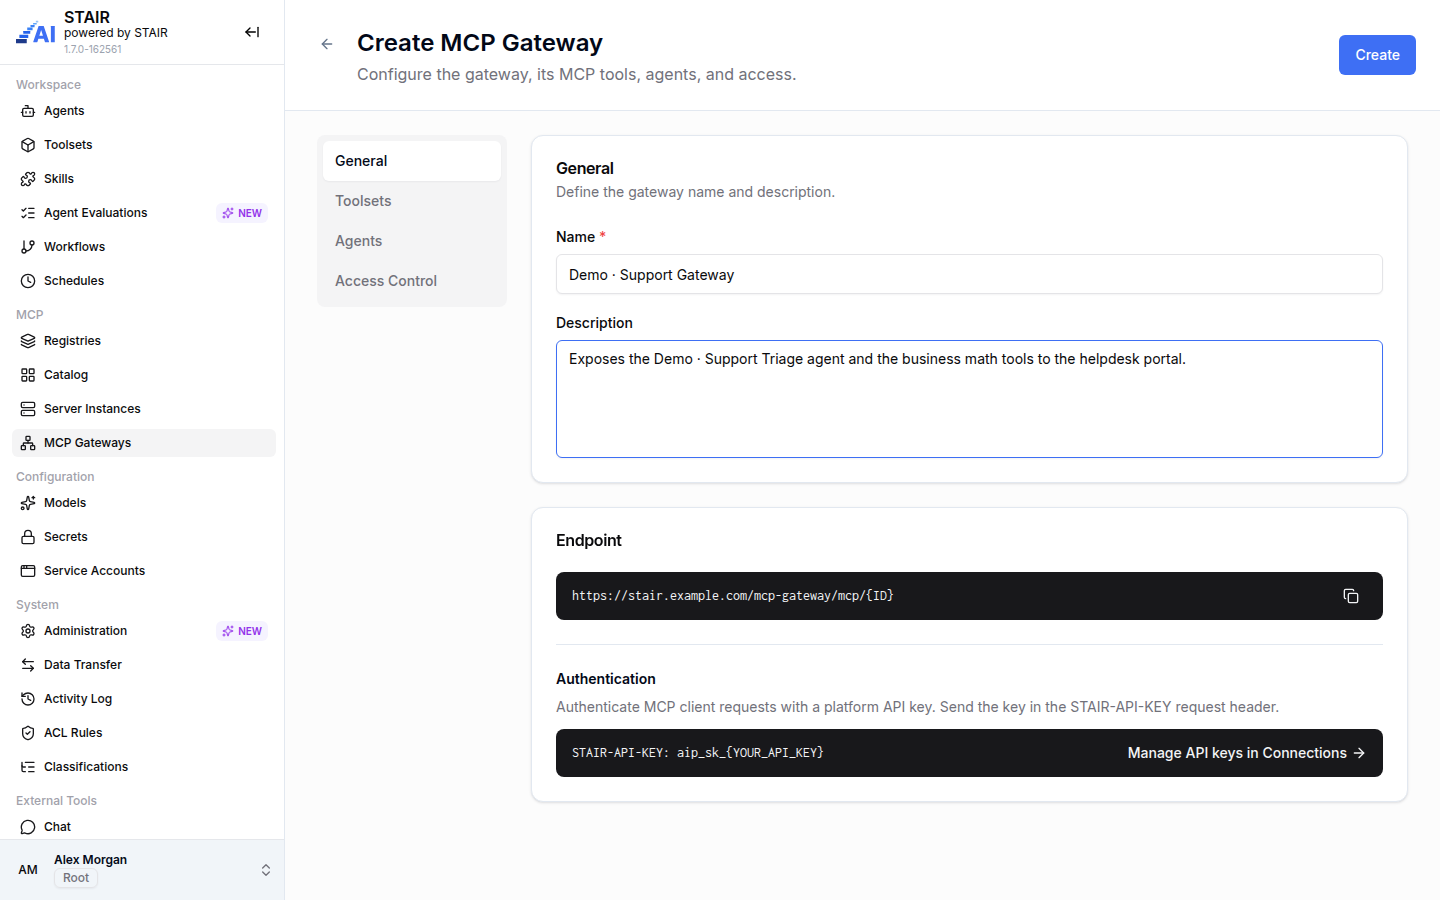Click the Skills puzzle icon
Screen dimensions: 1440x900
[x=28, y=179]
